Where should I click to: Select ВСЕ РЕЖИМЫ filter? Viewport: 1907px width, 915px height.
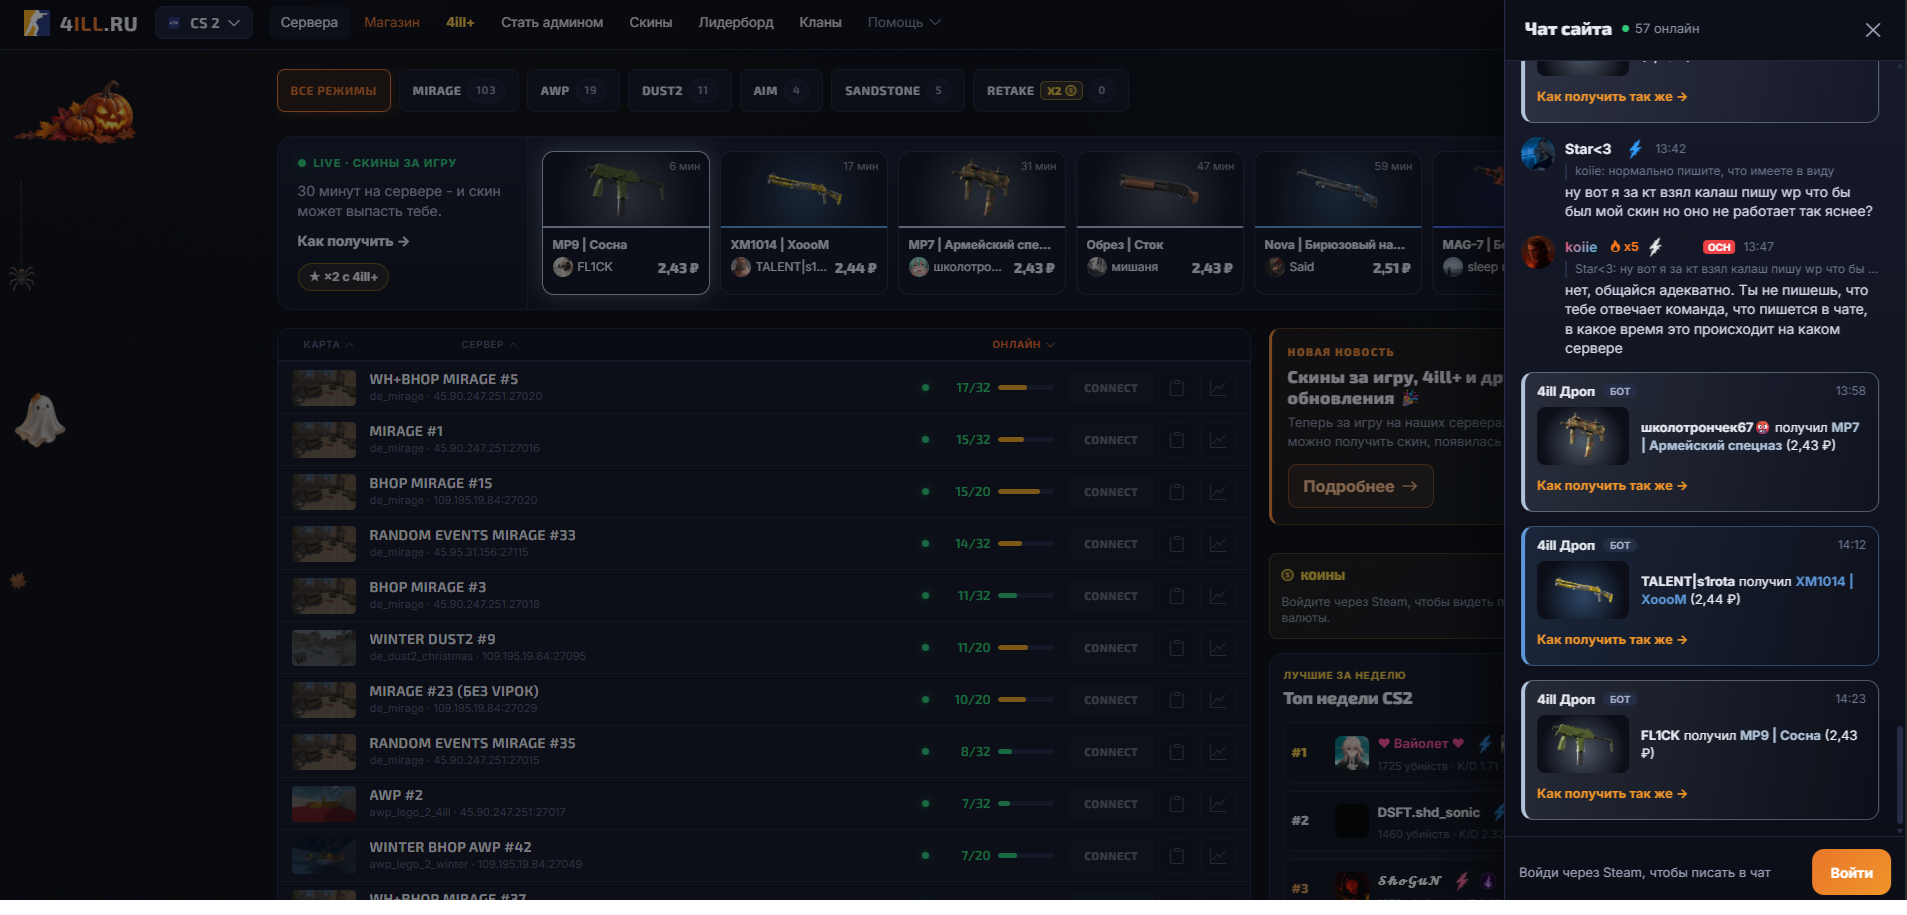pyautogui.click(x=333, y=90)
